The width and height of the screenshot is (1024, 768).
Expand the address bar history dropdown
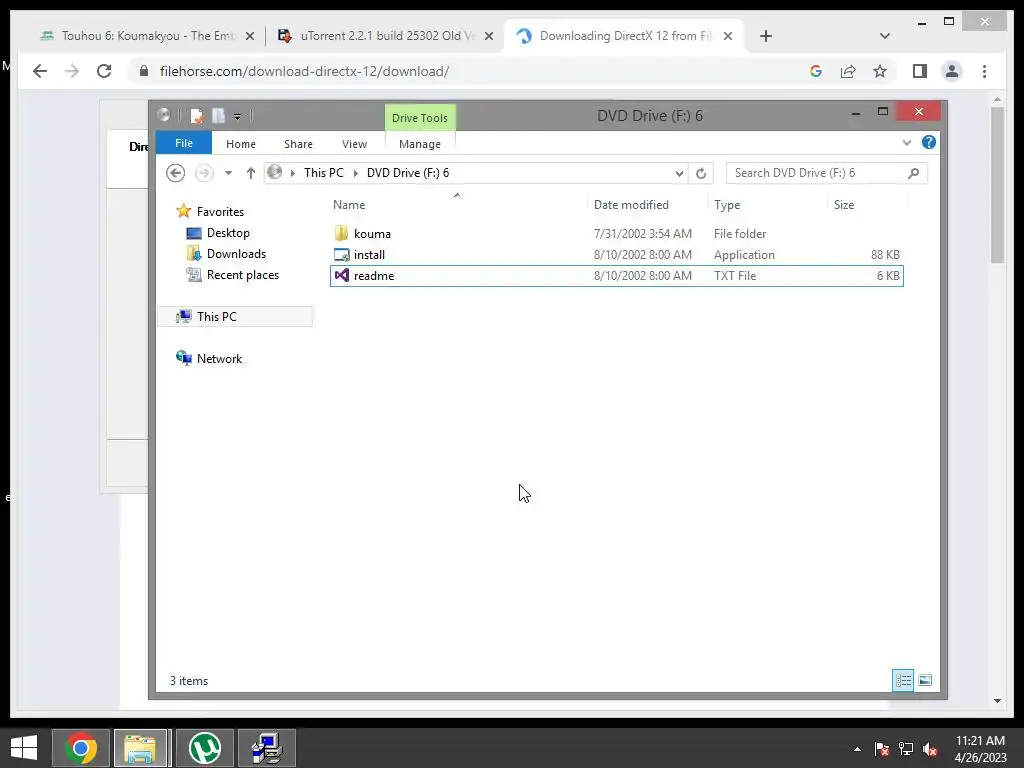coord(679,173)
